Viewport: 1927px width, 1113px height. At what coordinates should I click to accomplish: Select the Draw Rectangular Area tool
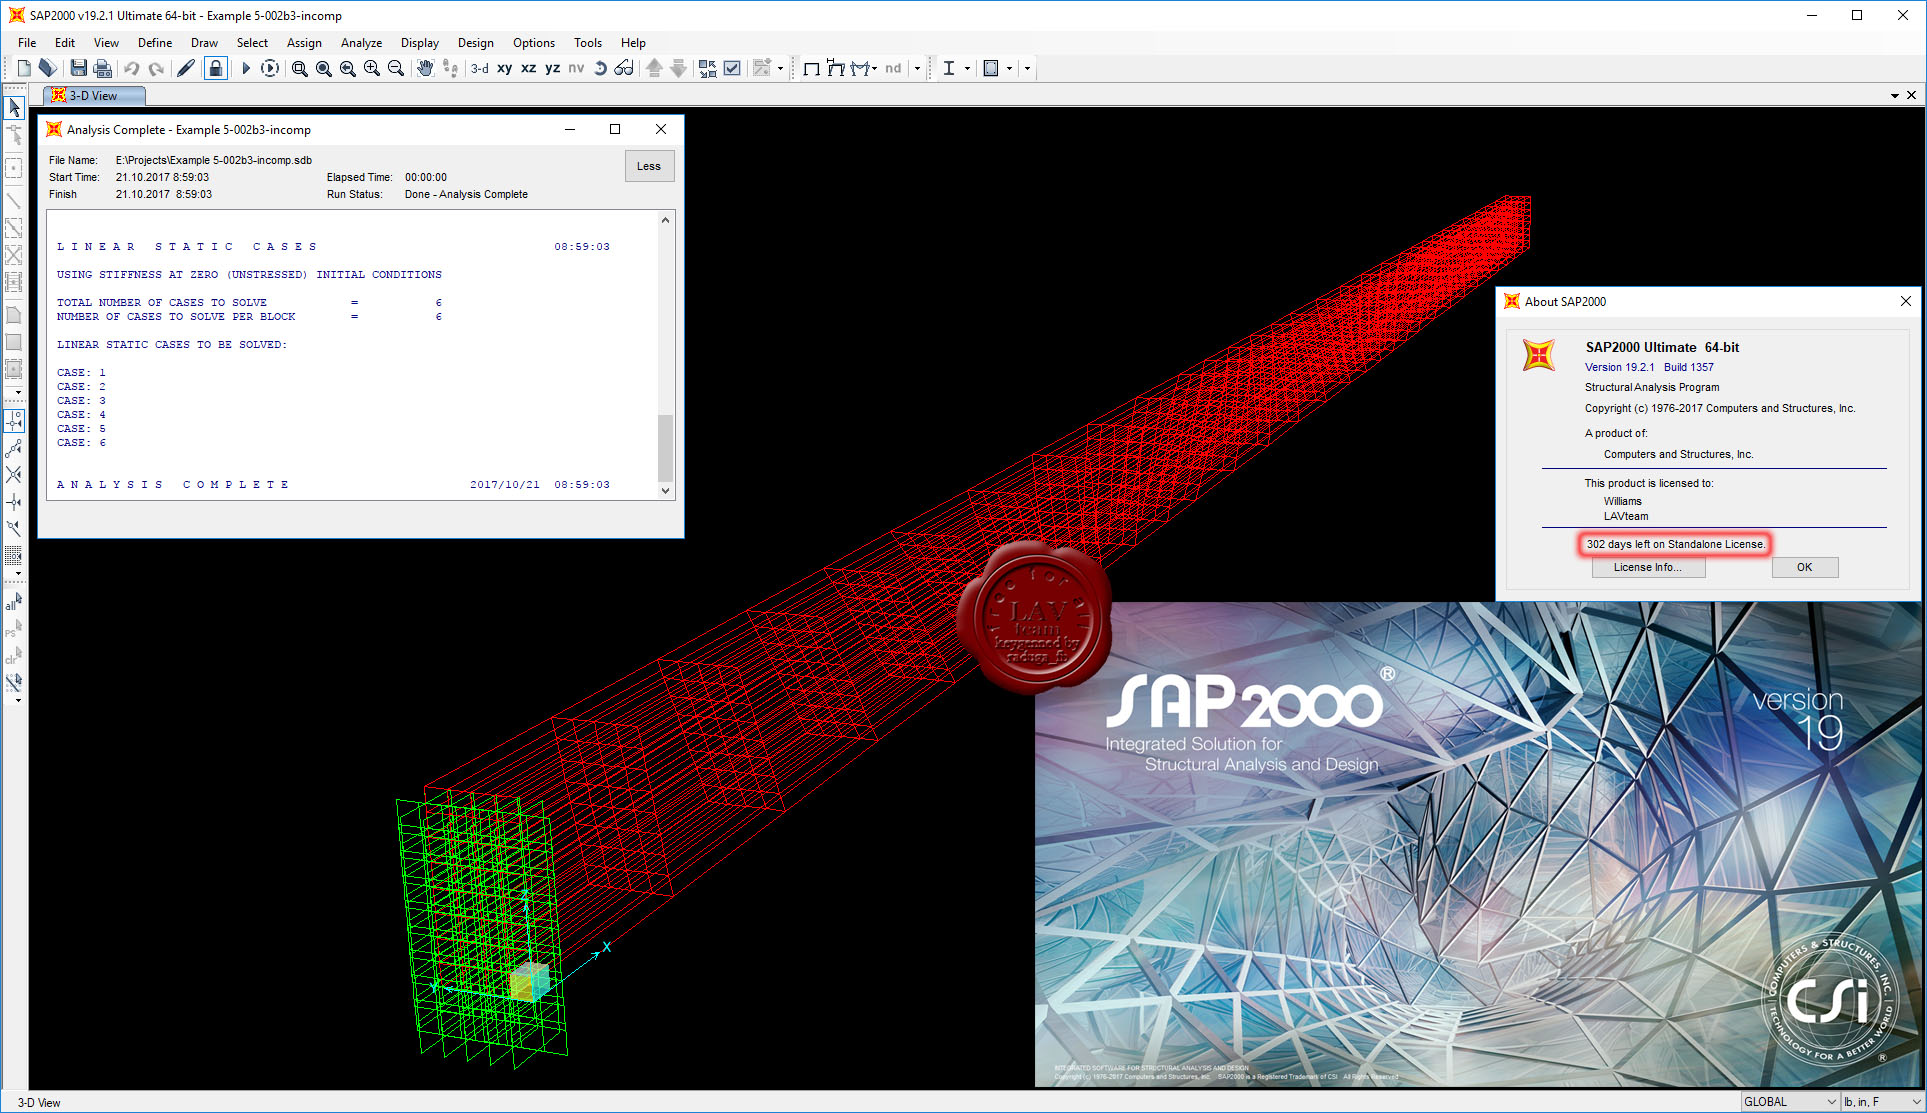[14, 342]
